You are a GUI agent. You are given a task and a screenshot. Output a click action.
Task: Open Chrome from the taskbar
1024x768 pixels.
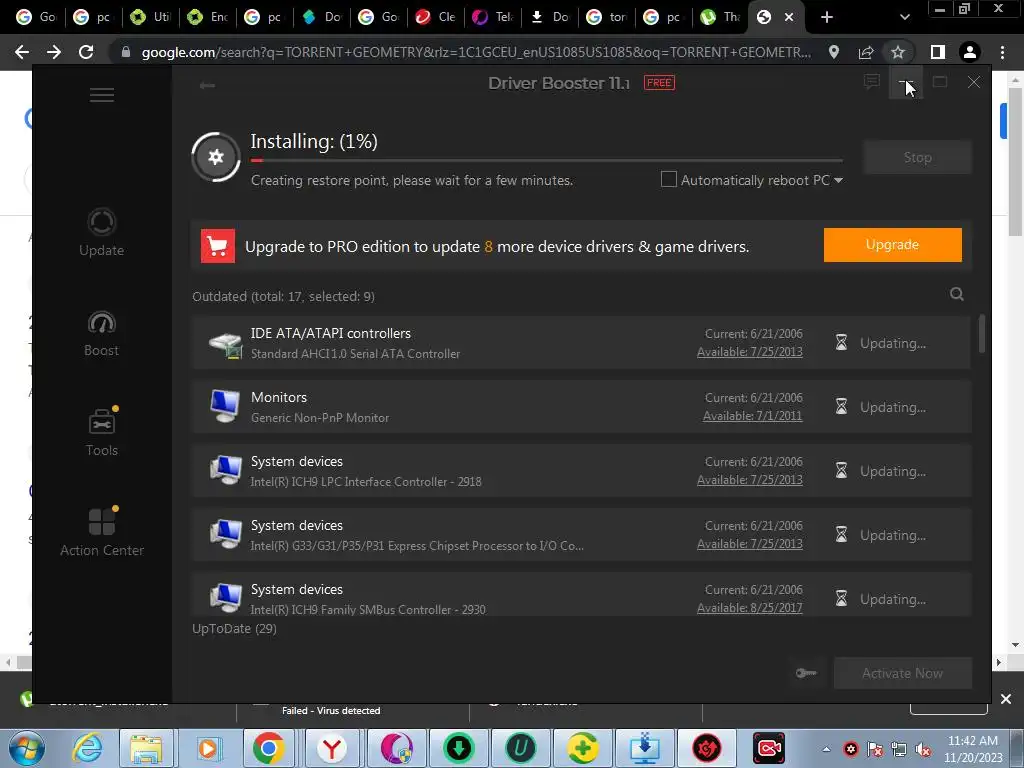[269, 749]
